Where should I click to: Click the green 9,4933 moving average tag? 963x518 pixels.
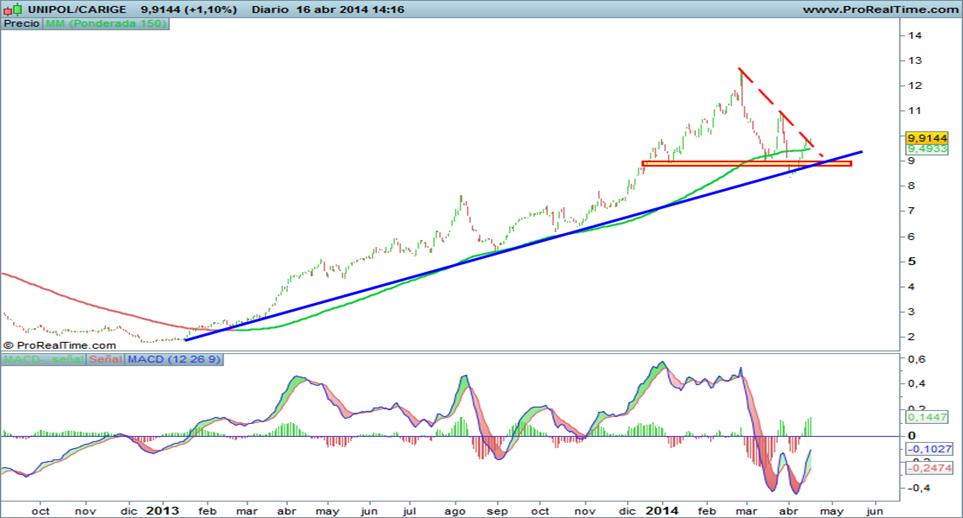coord(927,149)
